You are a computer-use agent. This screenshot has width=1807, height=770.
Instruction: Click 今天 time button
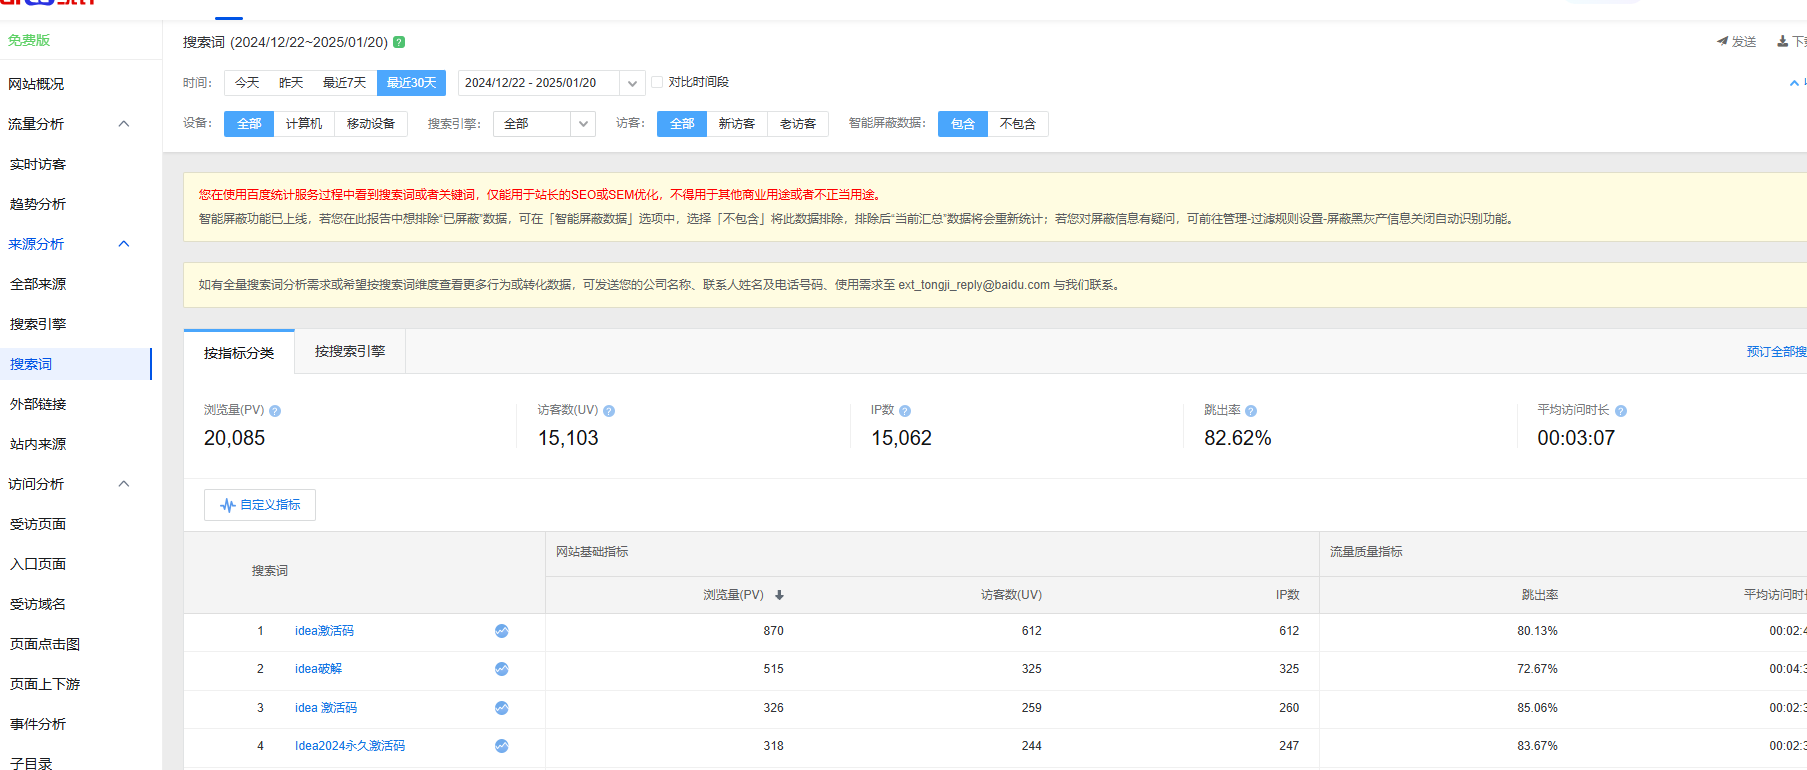point(247,83)
